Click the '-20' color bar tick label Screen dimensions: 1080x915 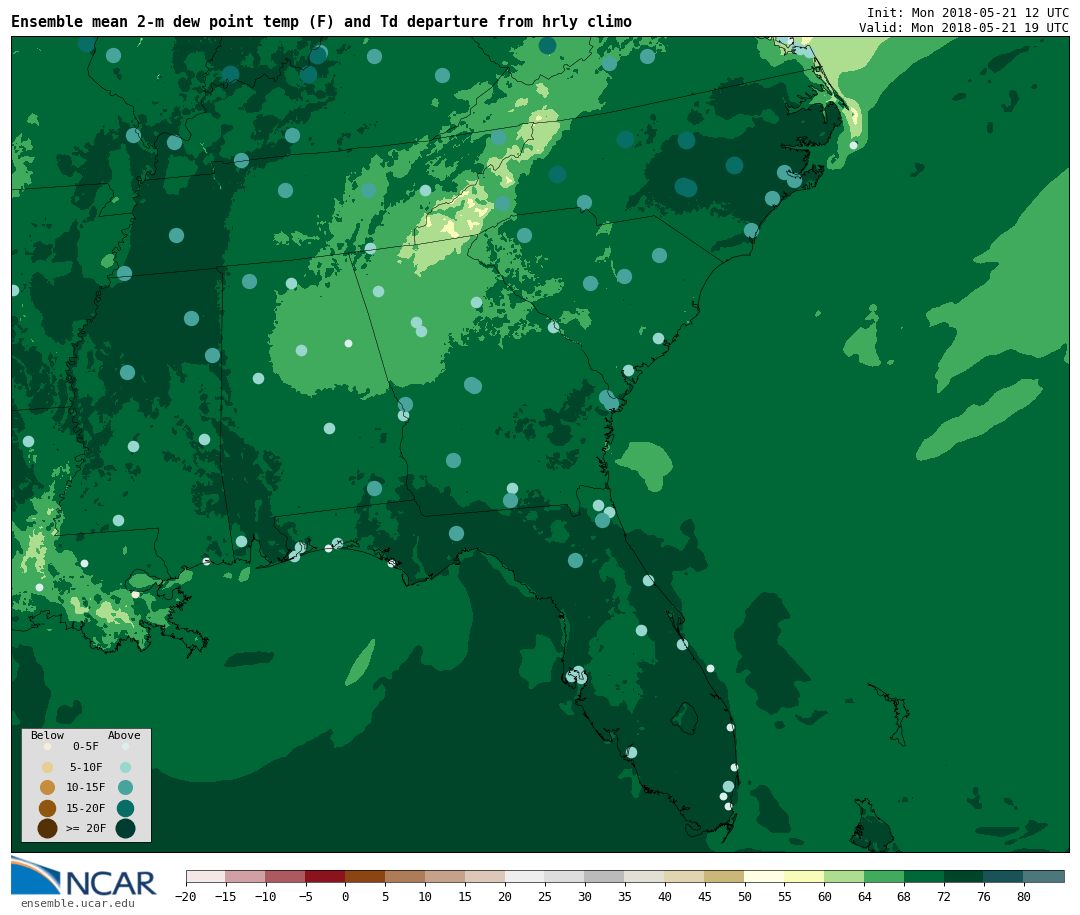click(186, 896)
